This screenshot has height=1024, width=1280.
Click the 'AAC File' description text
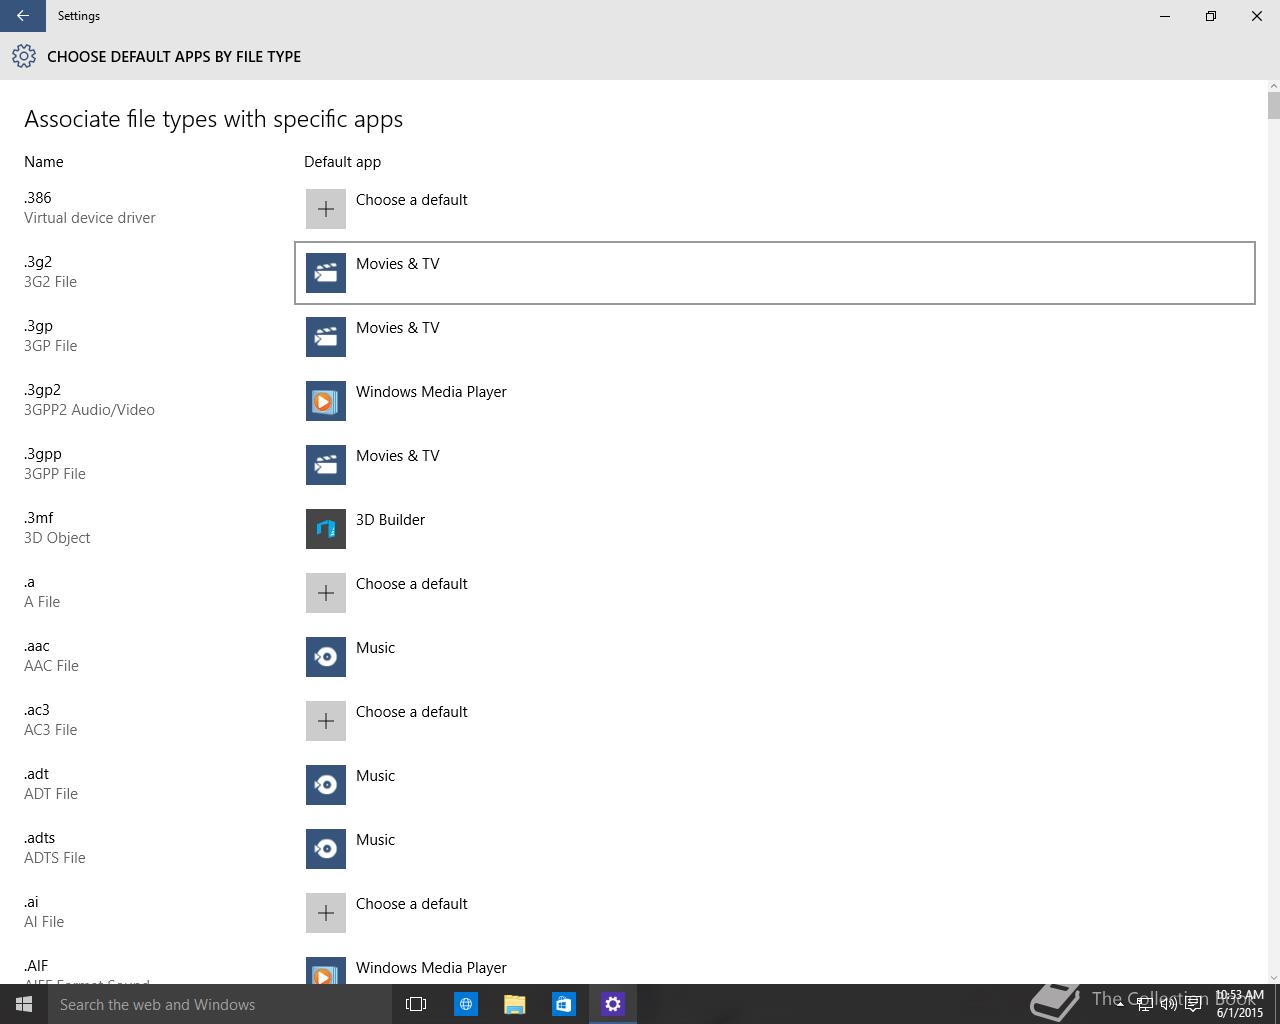51,666
